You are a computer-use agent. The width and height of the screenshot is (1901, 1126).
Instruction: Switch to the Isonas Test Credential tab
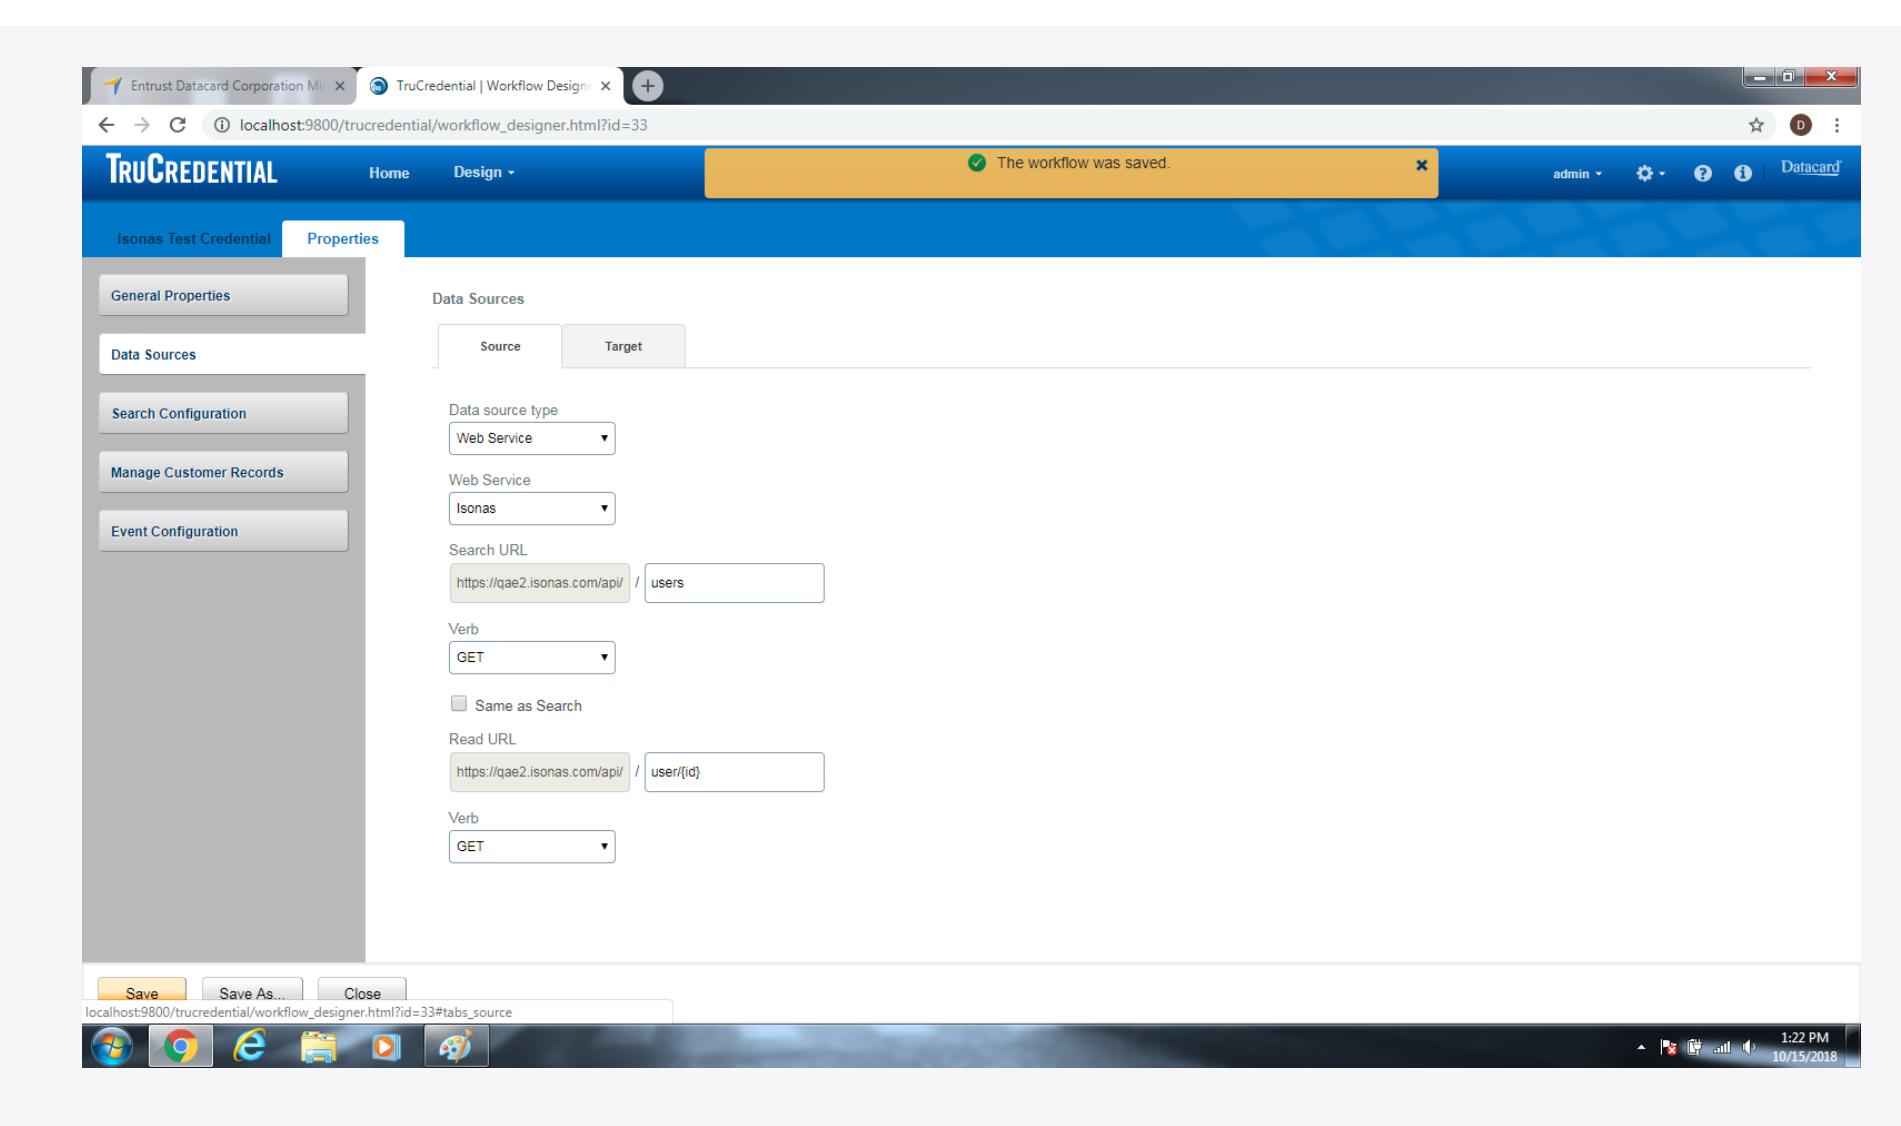[x=194, y=239]
